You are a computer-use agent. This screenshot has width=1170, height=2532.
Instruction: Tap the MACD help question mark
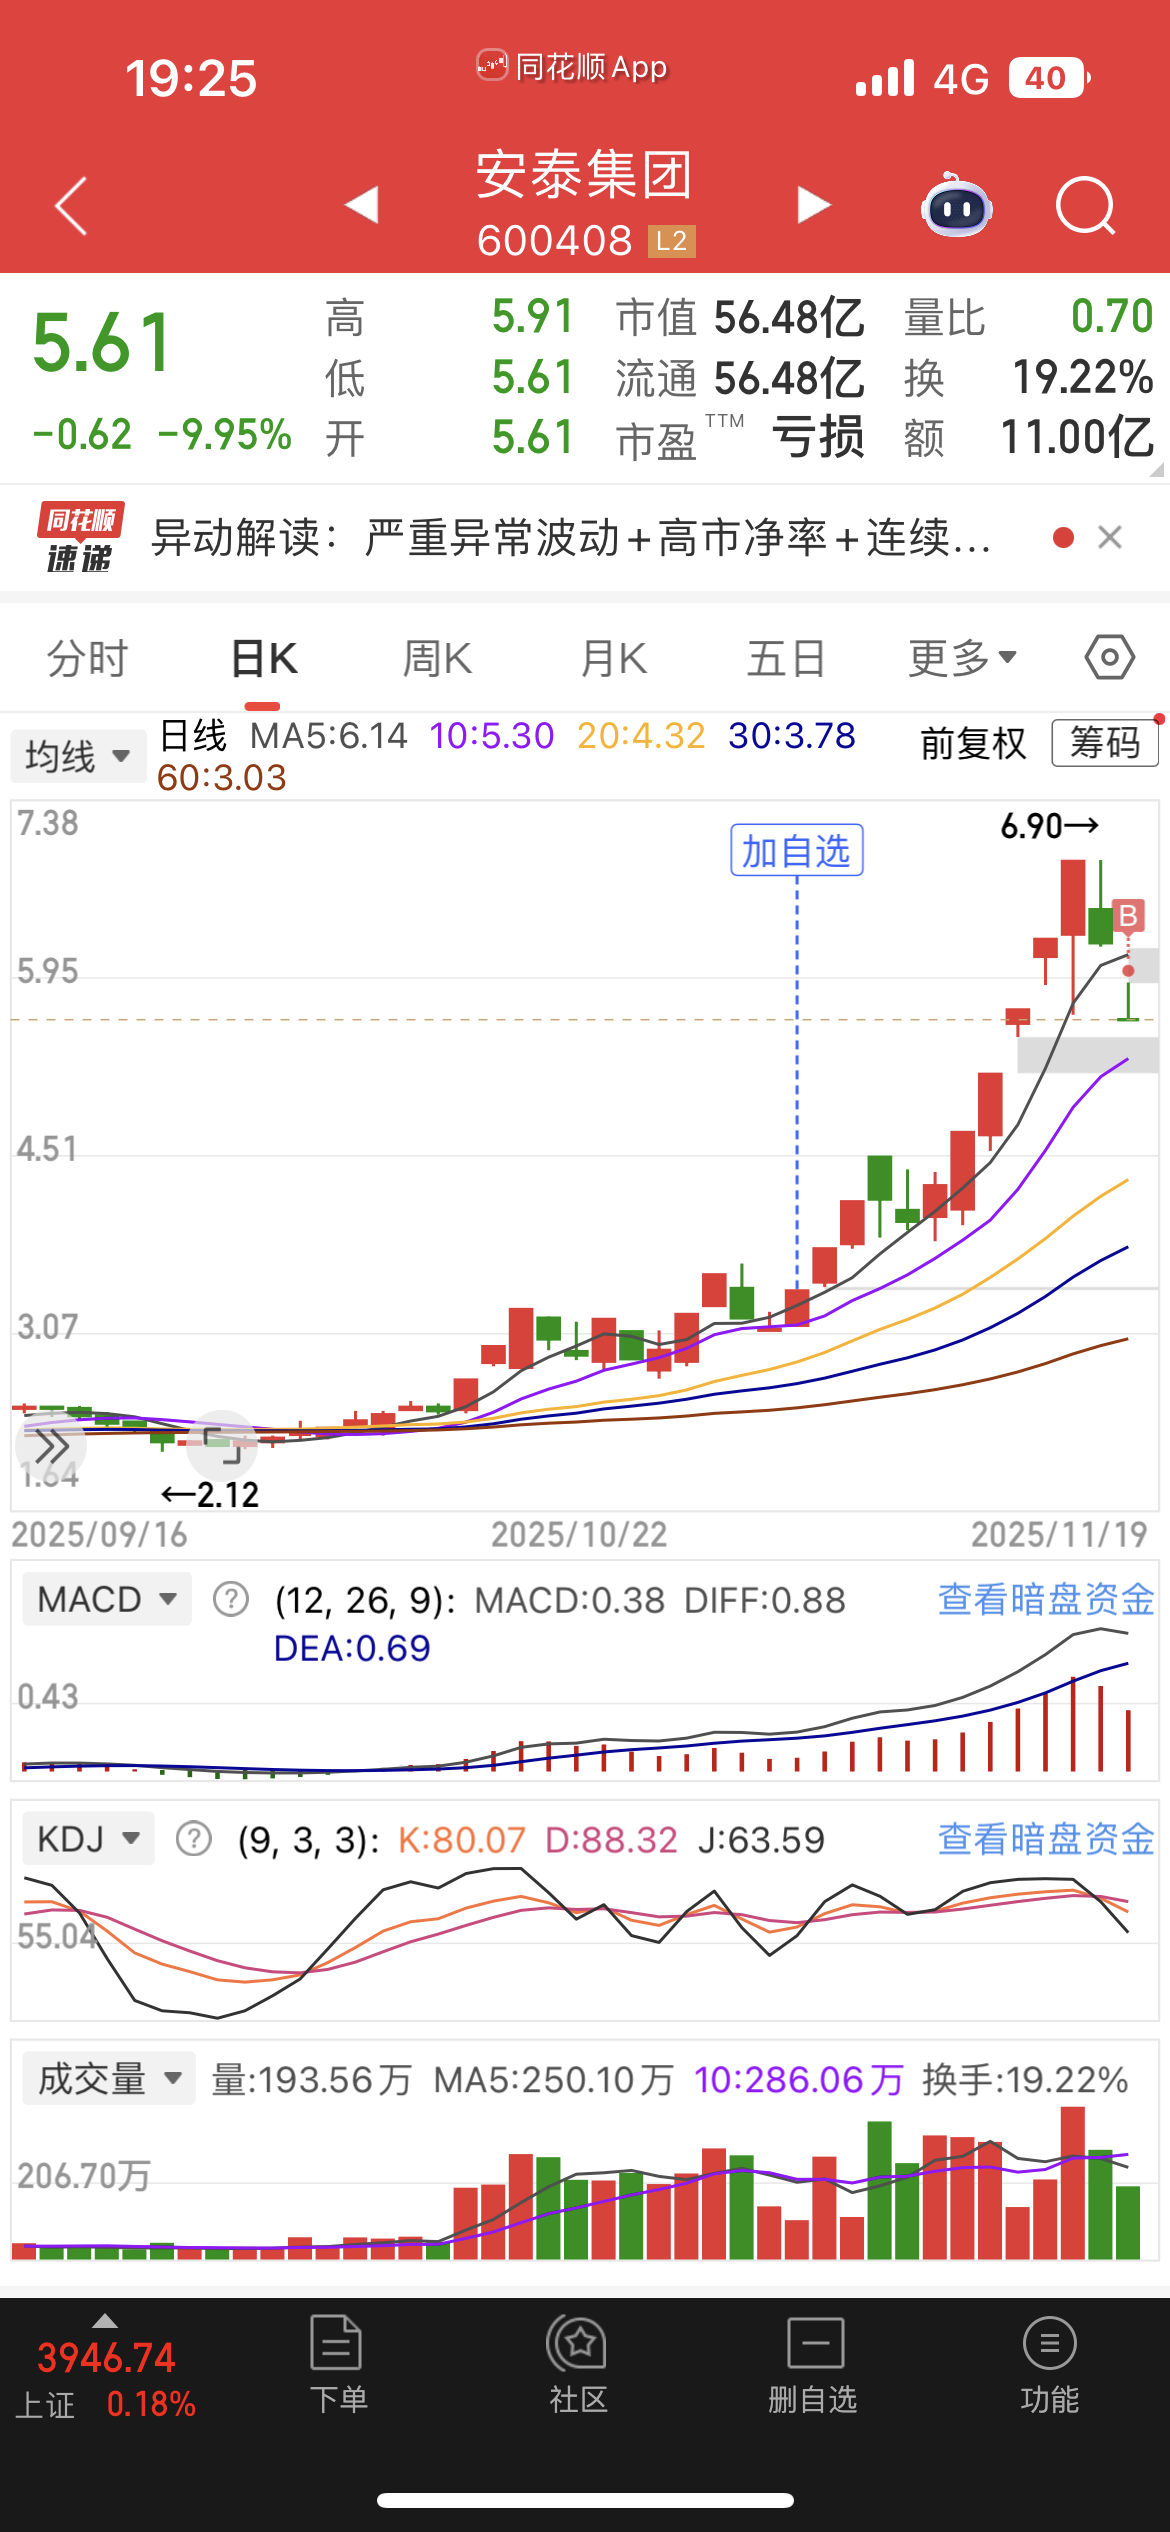click(x=231, y=1599)
